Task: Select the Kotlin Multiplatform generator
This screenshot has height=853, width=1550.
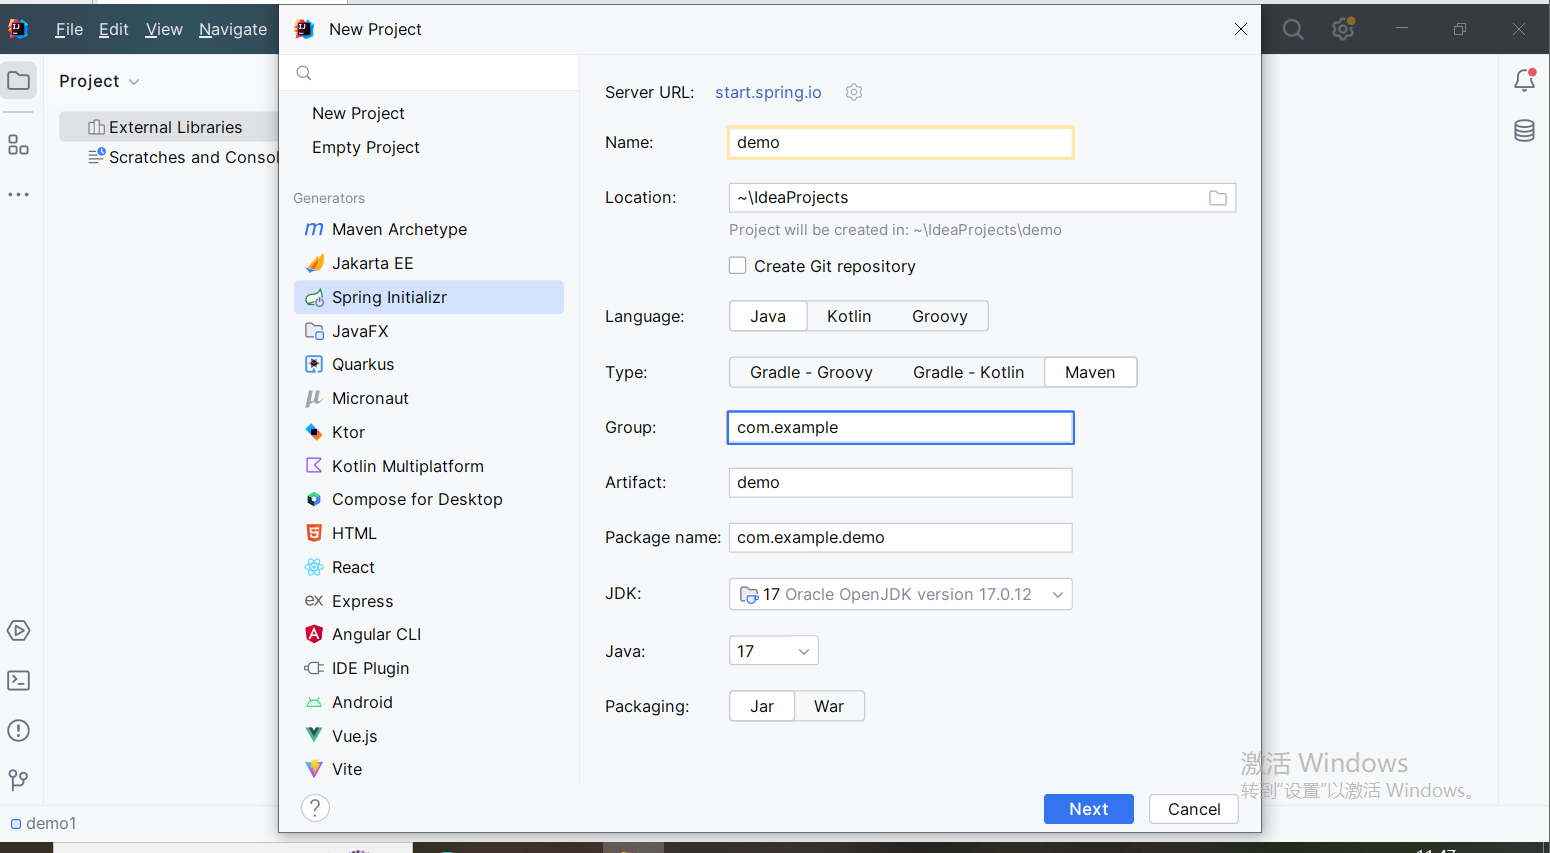Action: 429,466
